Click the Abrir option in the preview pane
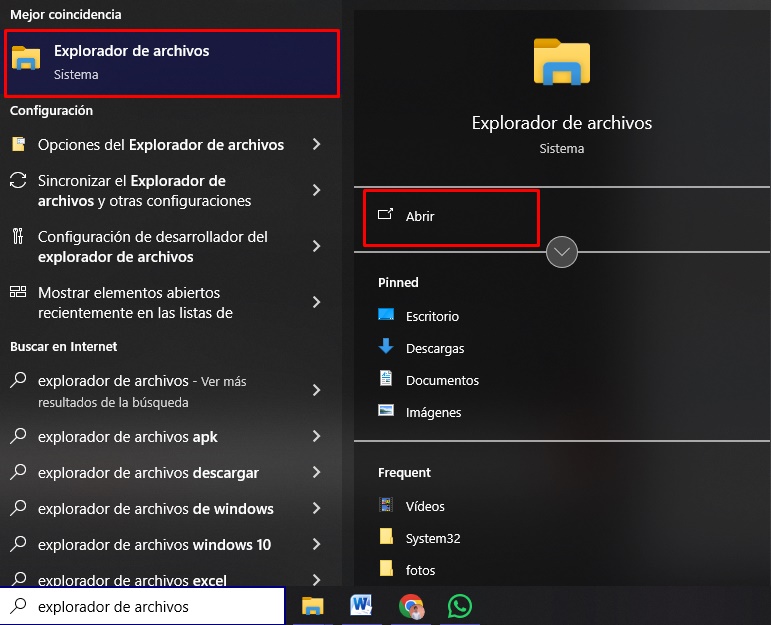This screenshot has width=771, height=625. [451, 217]
